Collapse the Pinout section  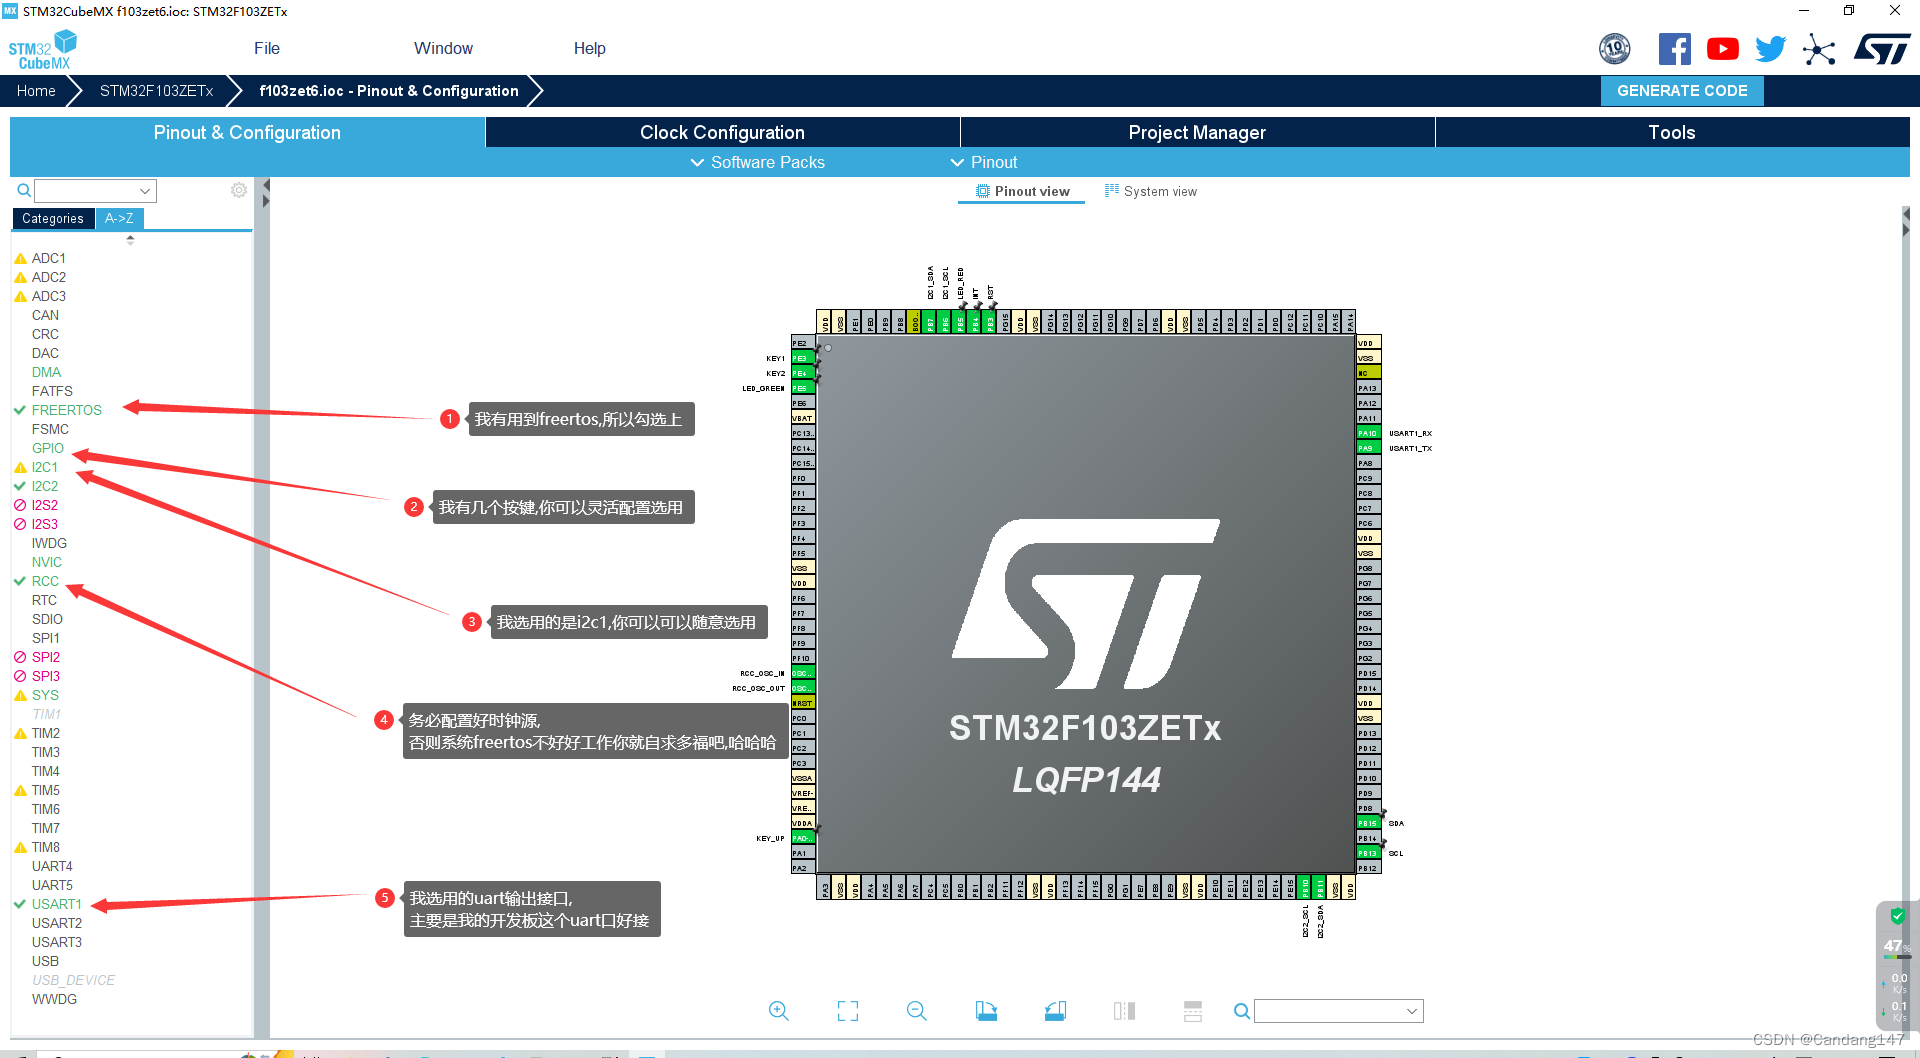[984, 162]
